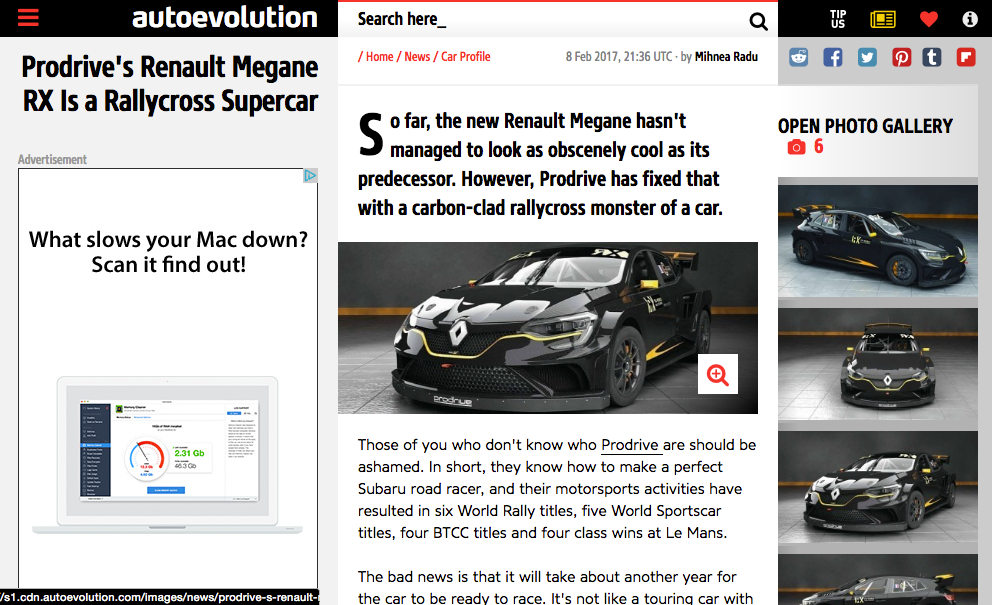The image size is (992, 605).
Task: Share article on Reddit
Action: point(798,57)
